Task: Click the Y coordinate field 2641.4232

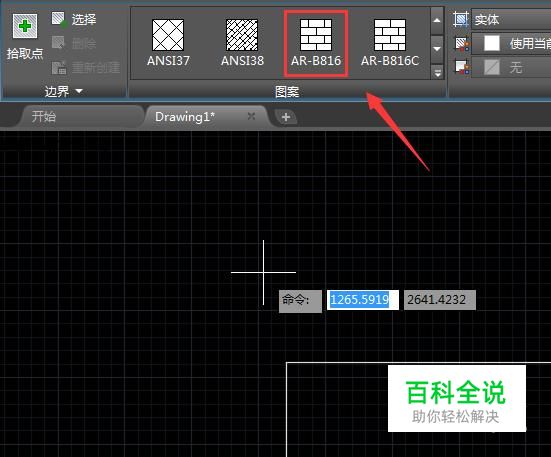Action: coord(440,300)
